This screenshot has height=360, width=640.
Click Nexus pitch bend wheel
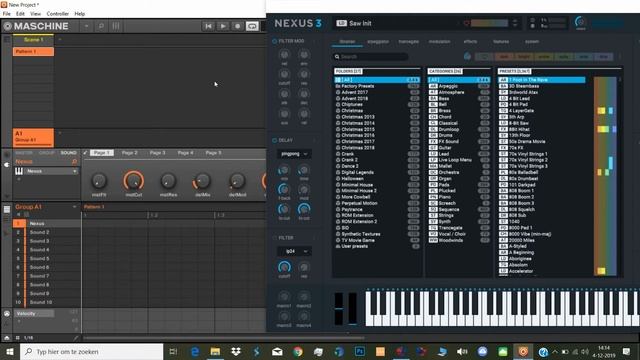pos(339,309)
